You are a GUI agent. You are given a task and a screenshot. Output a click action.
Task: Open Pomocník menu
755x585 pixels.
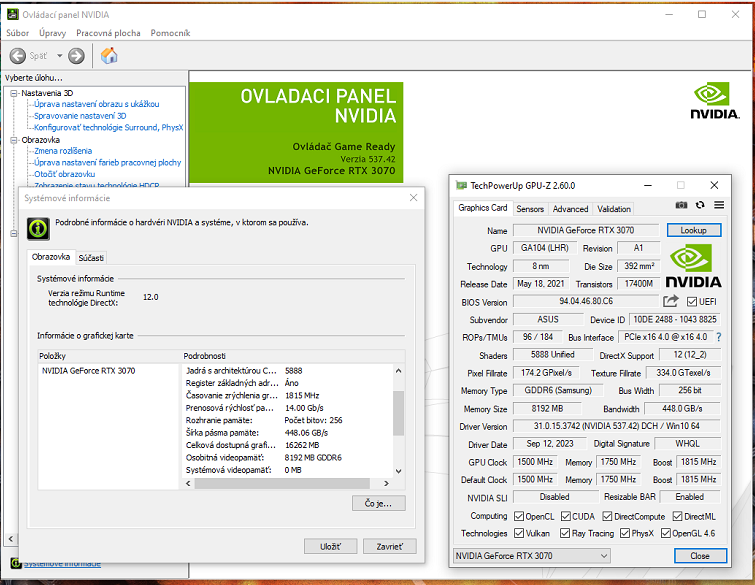(170, 33)
